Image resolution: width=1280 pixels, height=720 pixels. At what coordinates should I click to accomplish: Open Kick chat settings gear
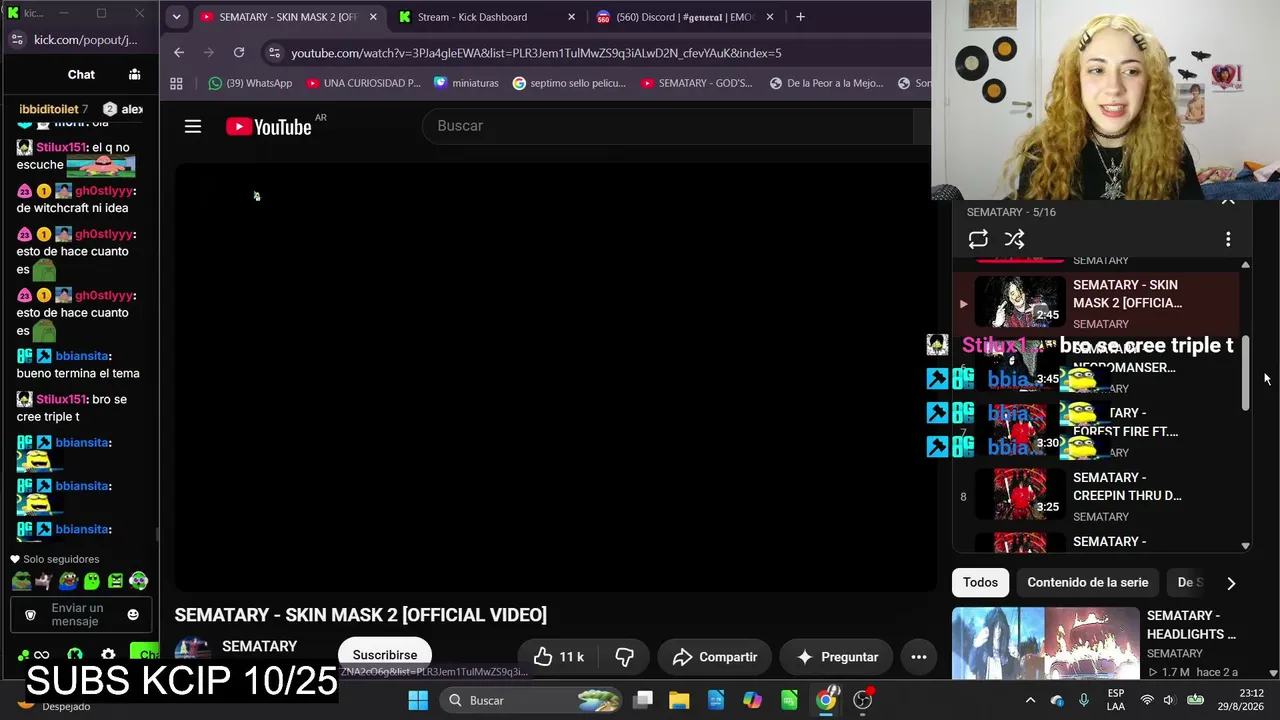(108, 656)
